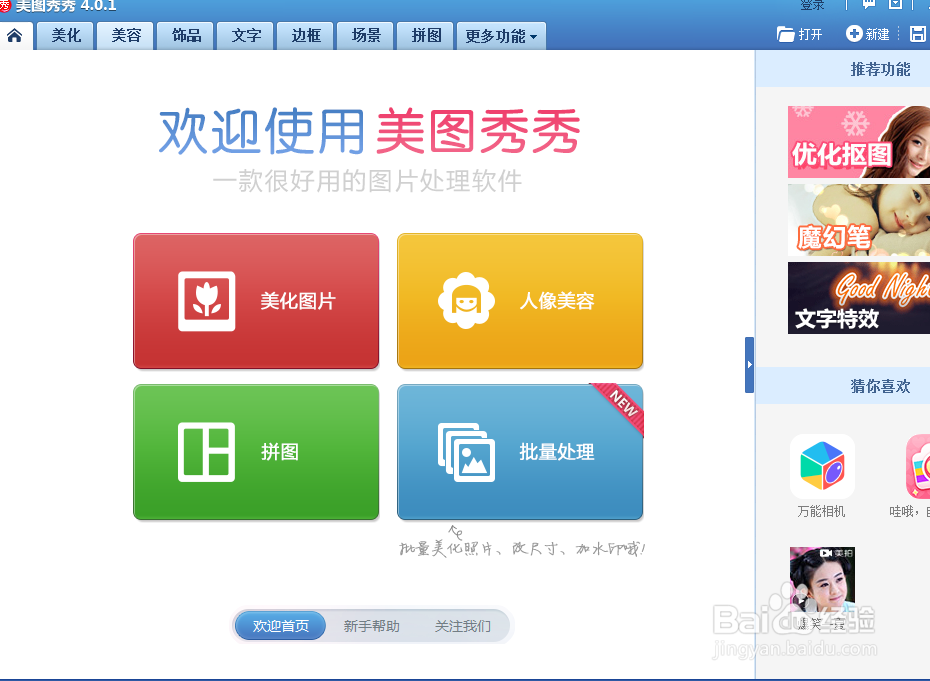Click the 万能相机 cube app icon
The width and height of the screenshot is (930, 681).
[822, 466]
